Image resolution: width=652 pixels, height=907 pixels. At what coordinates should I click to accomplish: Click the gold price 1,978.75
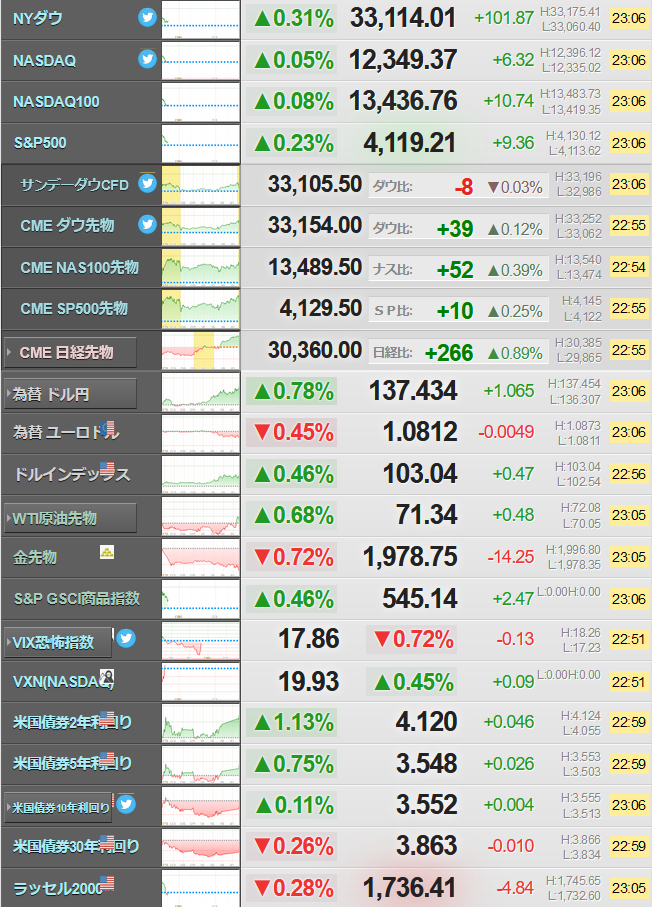pyautogui.click(x=410, y=556)
